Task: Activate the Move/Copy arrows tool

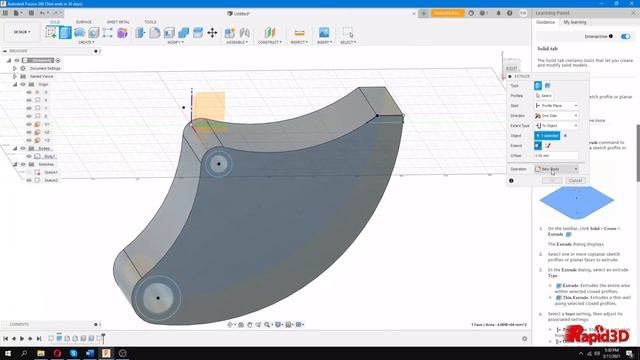Action: pyautogui.click(x=212, y=33)
